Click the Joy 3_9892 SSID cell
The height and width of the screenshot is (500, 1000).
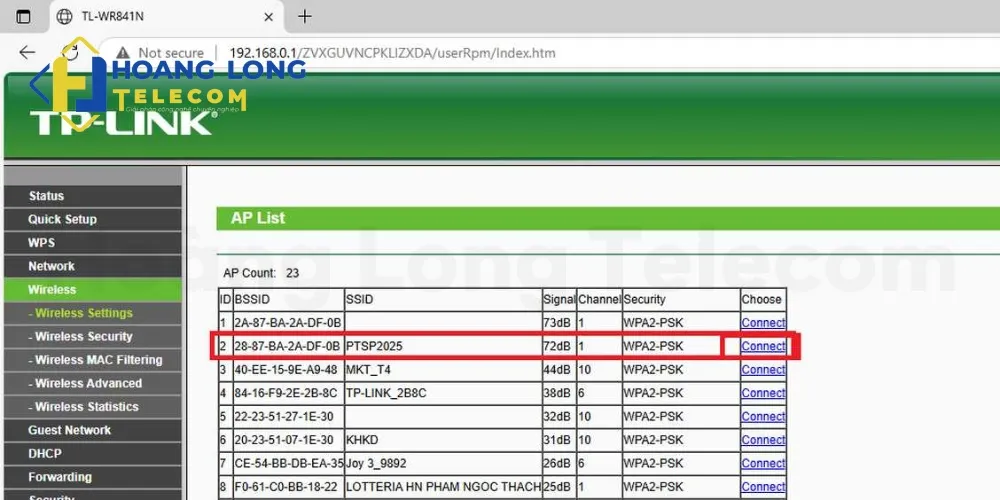coord(443,464)
